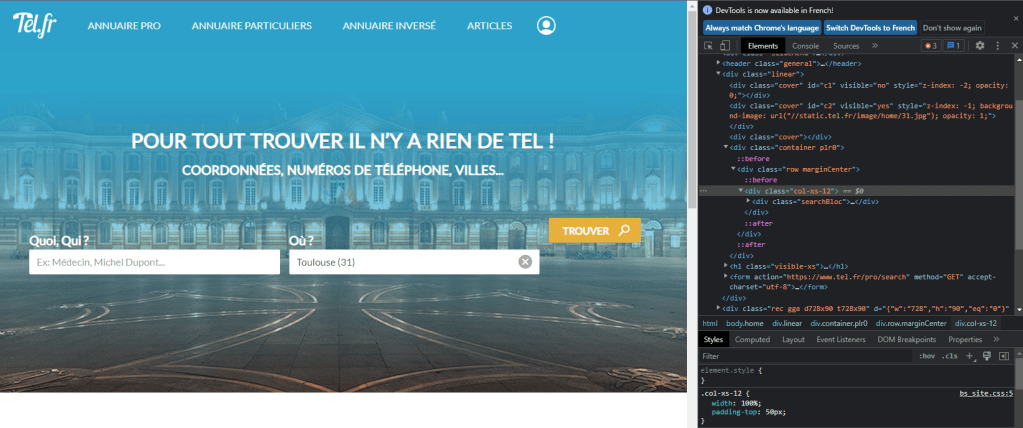This screenshot has width=1023, height=428.
Task: Toggle the :hov element state panel
Action: 927,356
